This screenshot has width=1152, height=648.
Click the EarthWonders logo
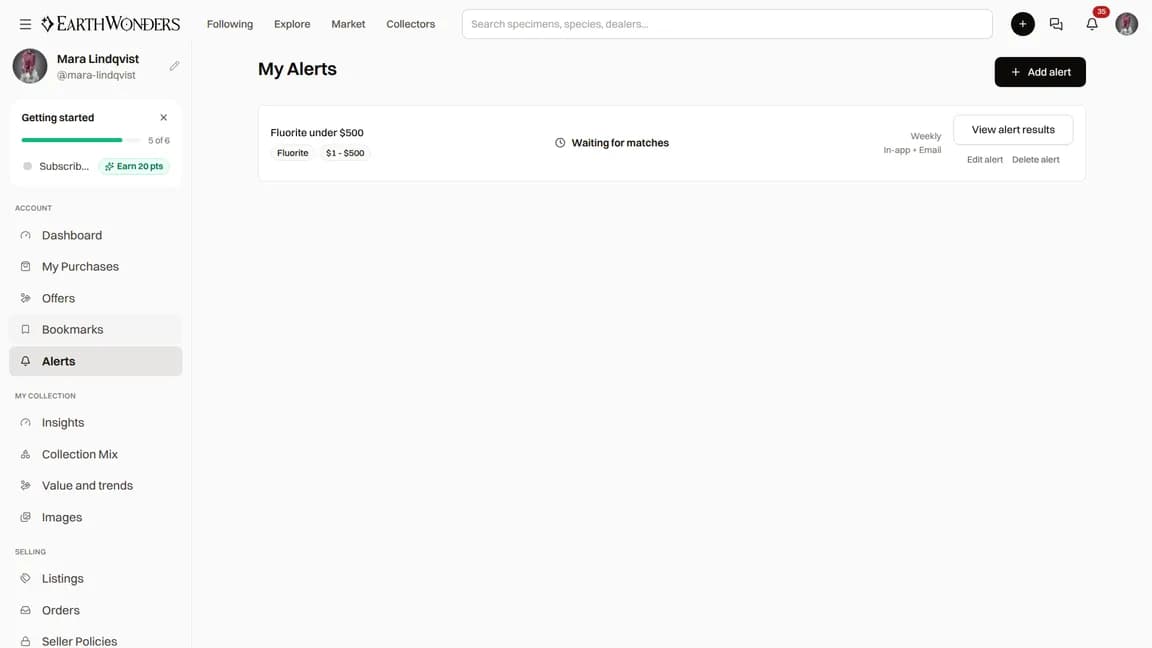(x=110, y=24)
